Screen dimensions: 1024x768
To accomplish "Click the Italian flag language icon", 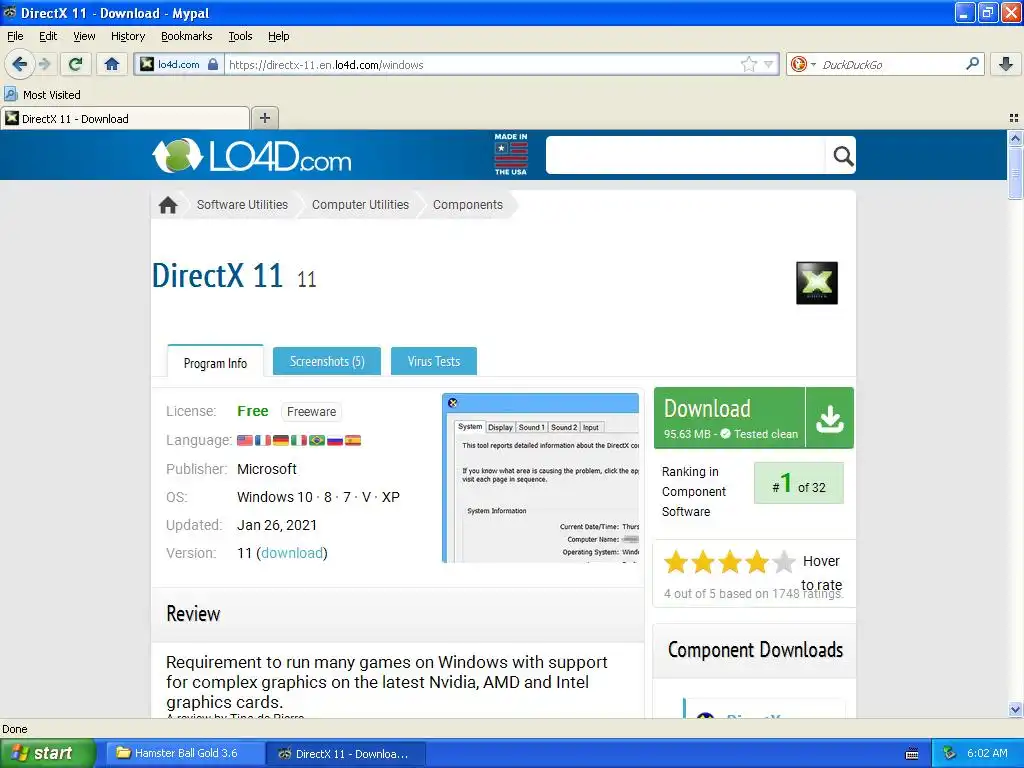I will pos(298,440).
